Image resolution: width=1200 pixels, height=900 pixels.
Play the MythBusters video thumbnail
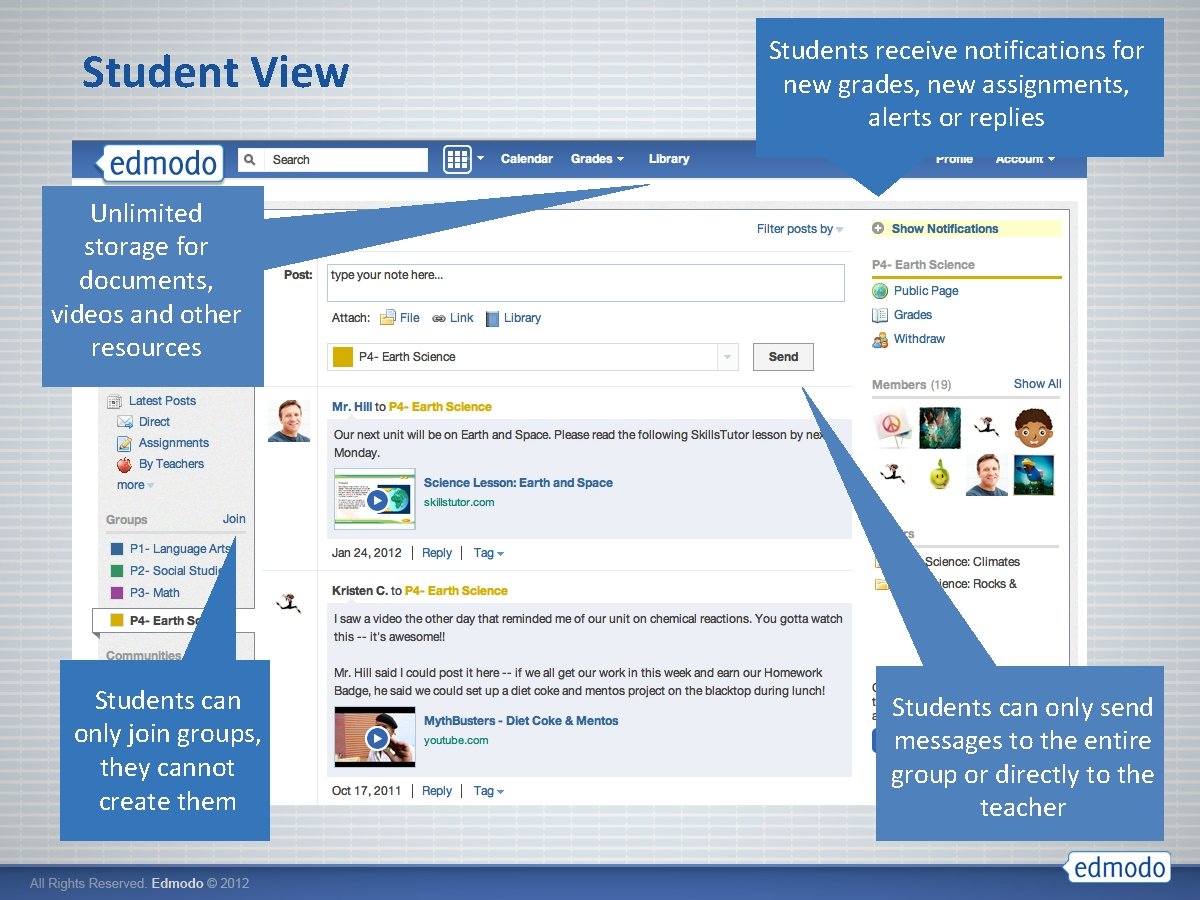[374, 738]
